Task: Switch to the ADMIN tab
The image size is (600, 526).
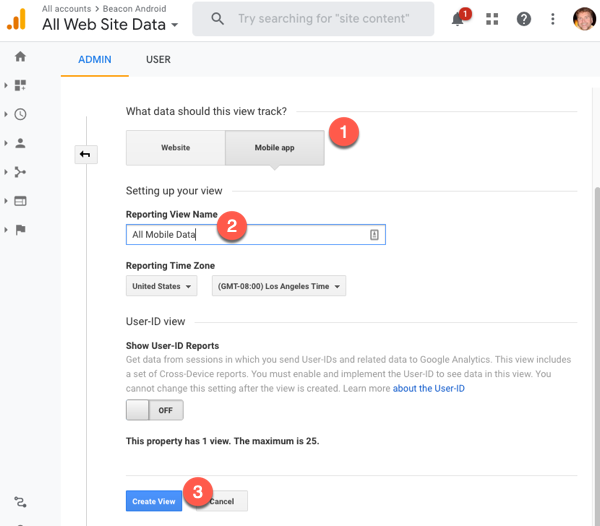Action: pos(95,60)
